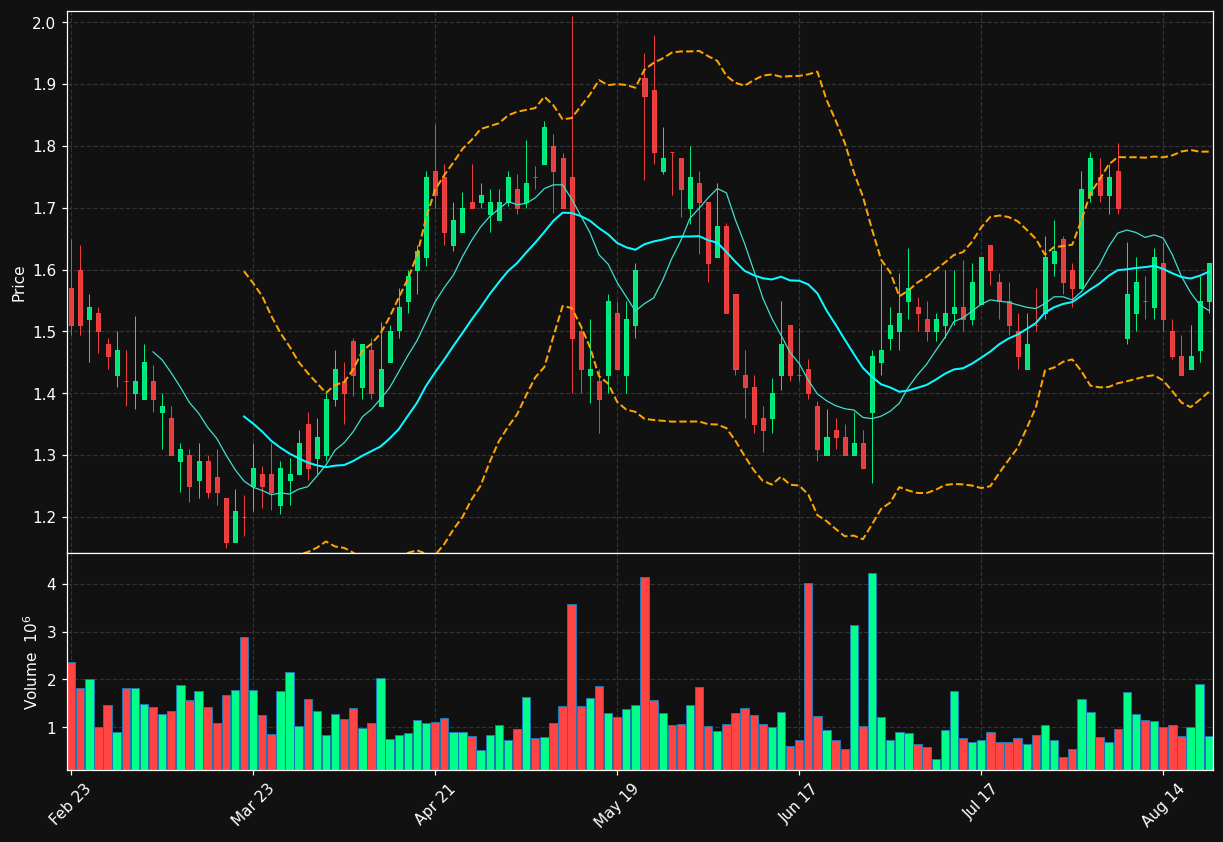This screenshot has height=842, width=1223.
Task: Click the 1.8 price axis label
Action: pyautogui.click(x=45, y=147)
